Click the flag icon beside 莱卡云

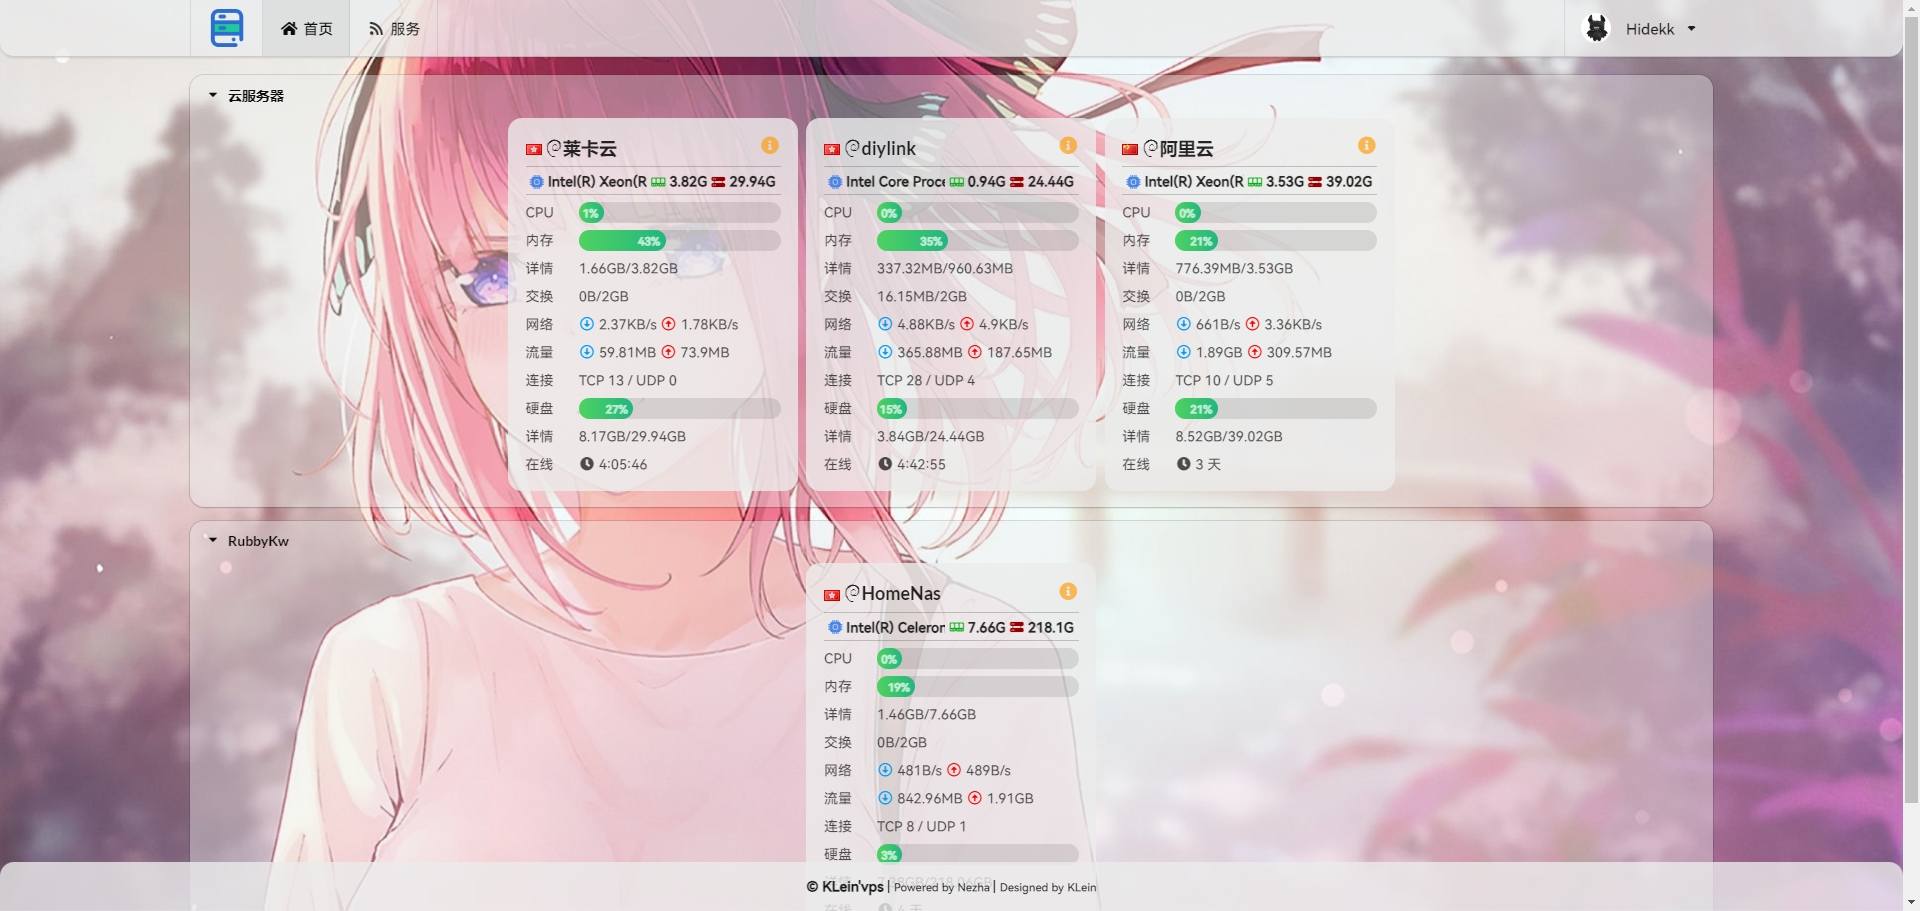click(x=534, y=149)
